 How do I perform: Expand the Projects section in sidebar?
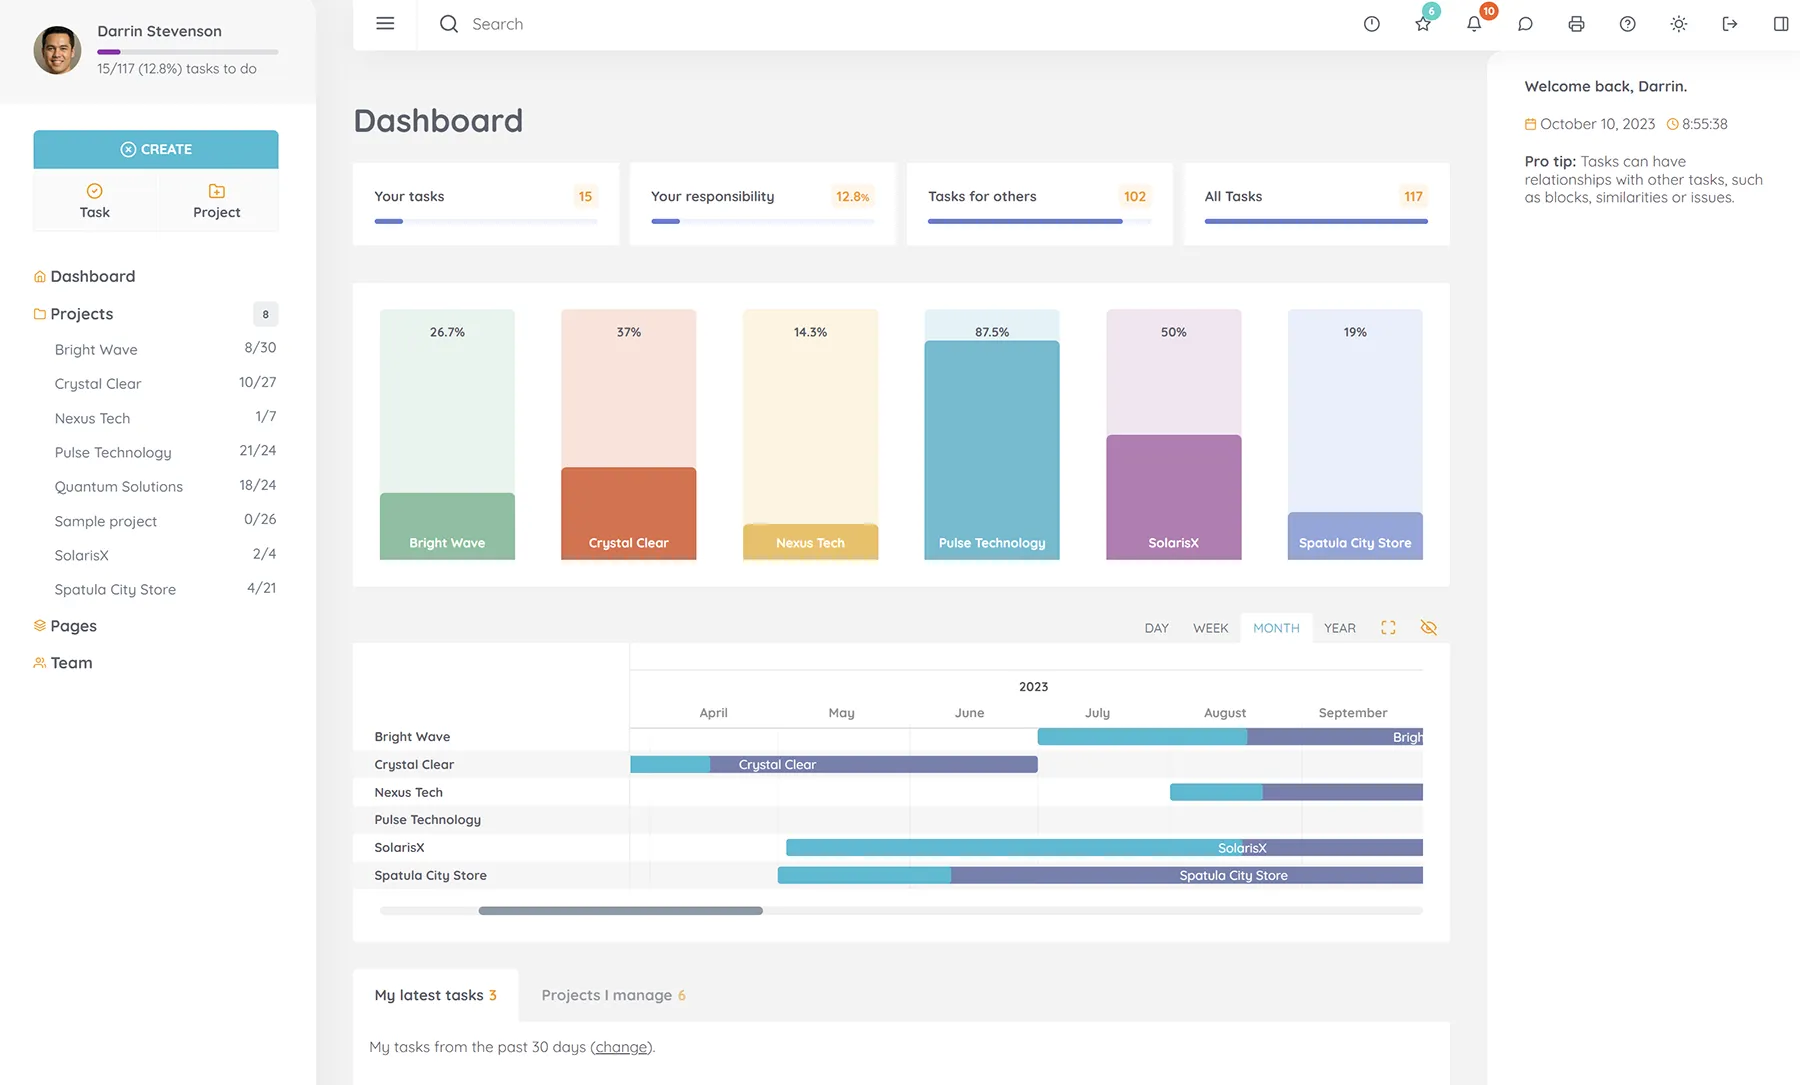click(x=82, y=314)
